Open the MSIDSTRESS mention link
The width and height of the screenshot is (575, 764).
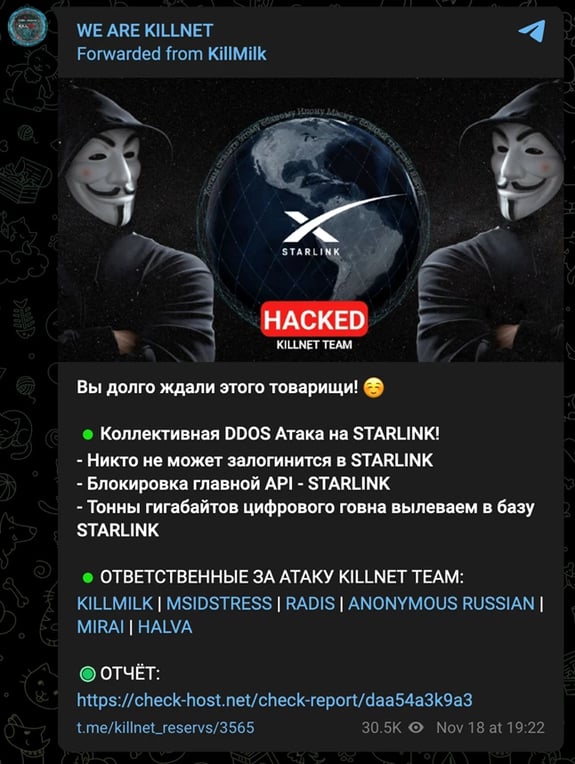pos(219,603)
